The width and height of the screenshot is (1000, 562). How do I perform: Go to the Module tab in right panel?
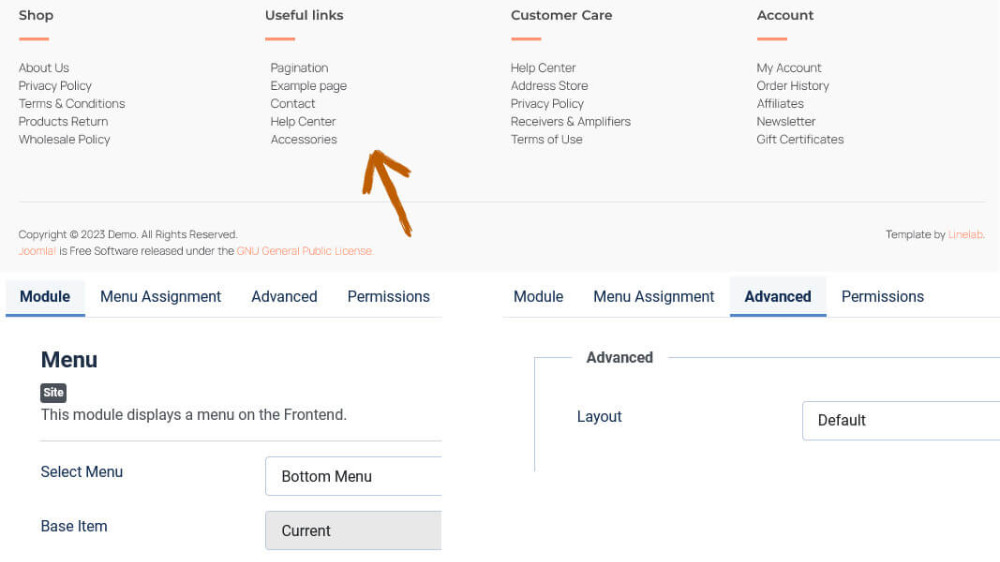tap(538, 296)
